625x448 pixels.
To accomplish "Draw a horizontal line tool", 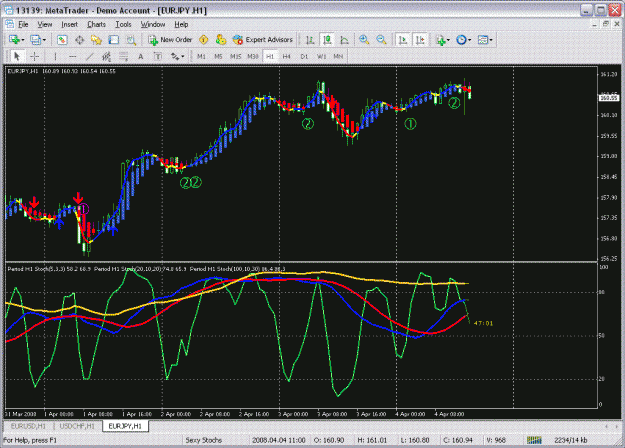I will [x=72, y=57].
